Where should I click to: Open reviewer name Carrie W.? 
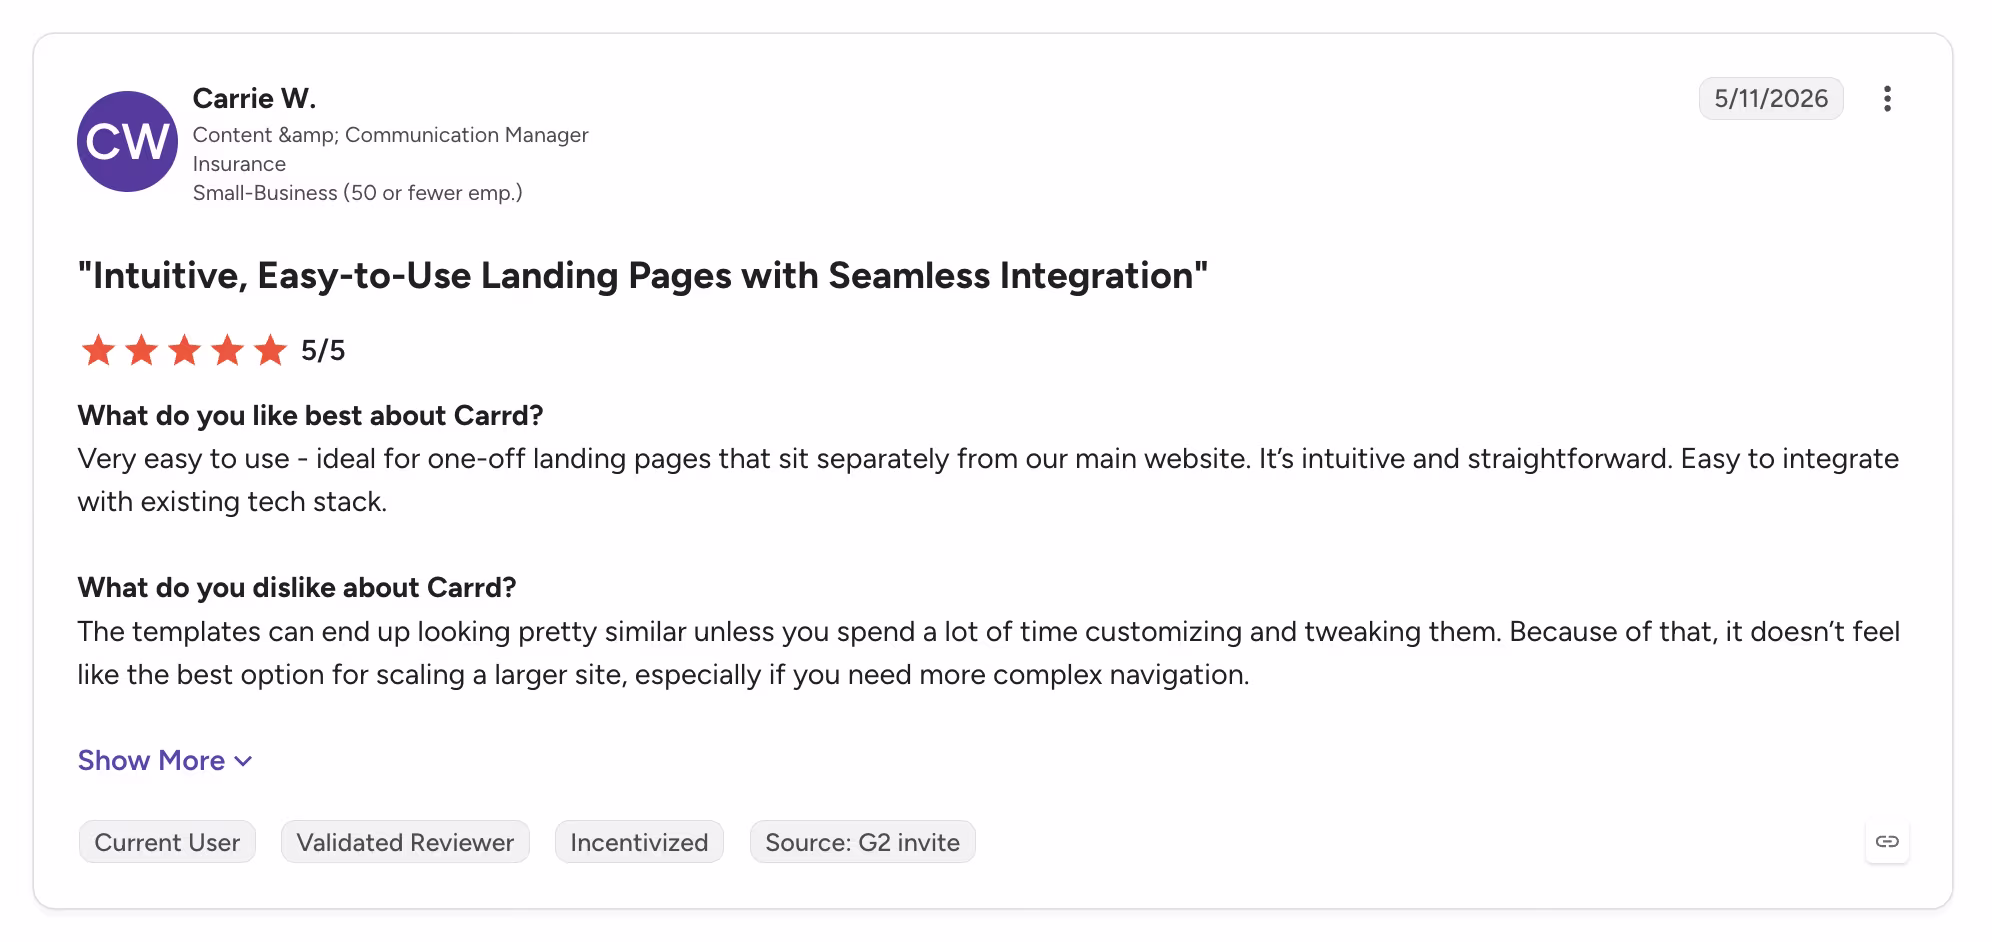pyautogui.click(x=254, y=98)
